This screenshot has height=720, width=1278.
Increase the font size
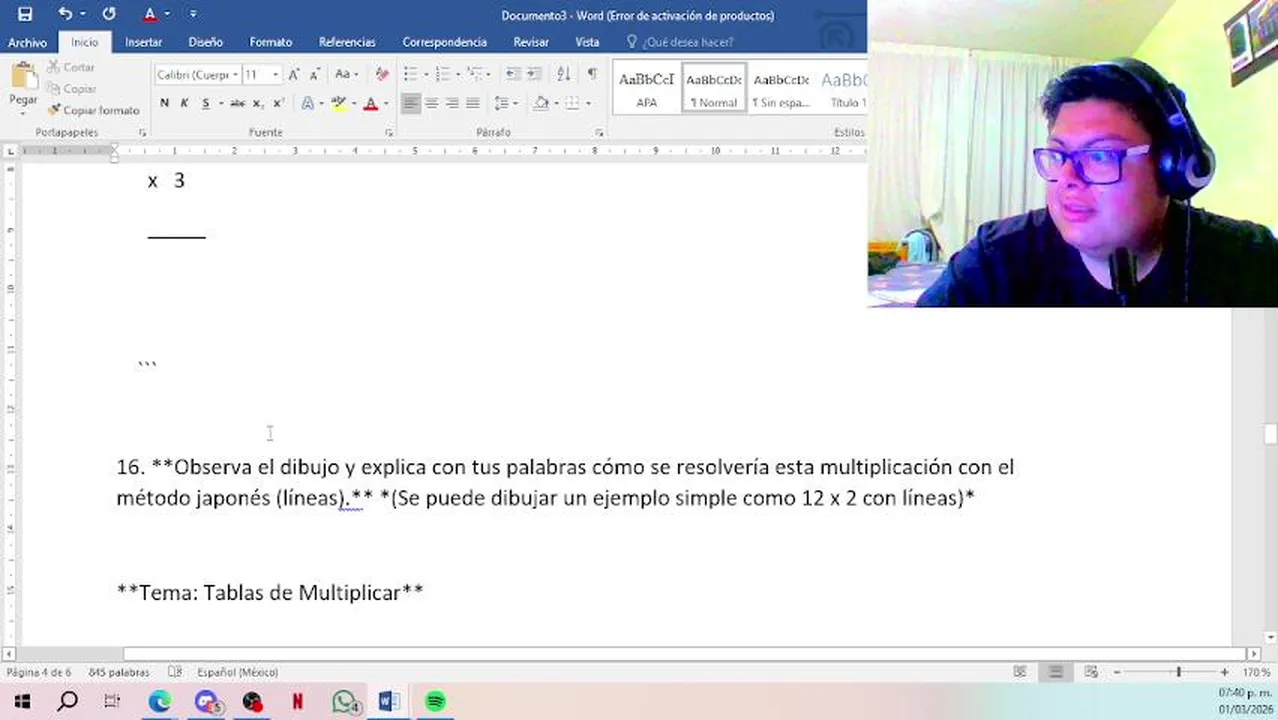coord(294,74)
